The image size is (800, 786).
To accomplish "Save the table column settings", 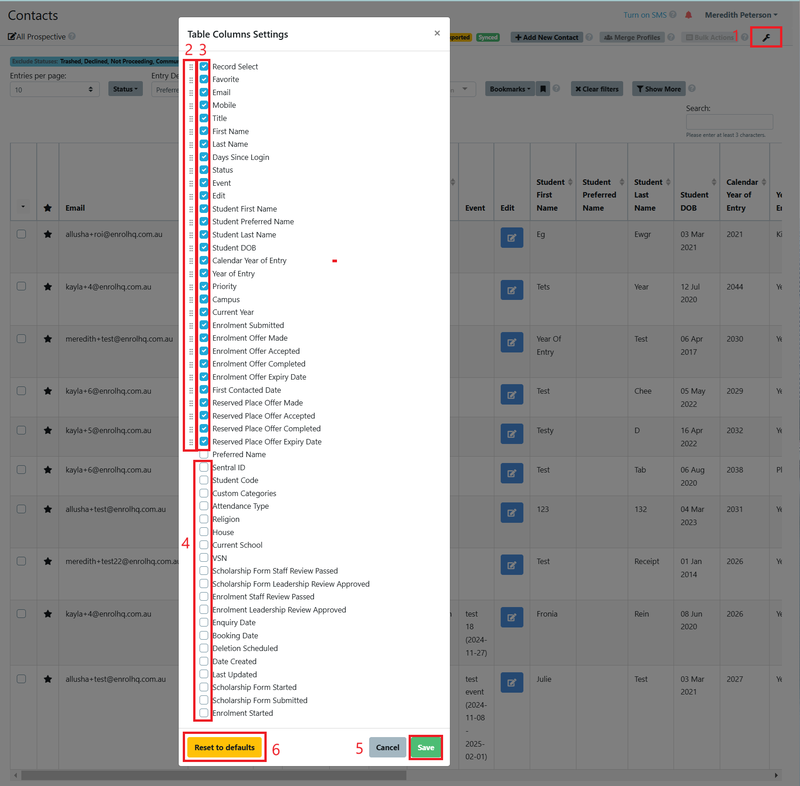I will point(426,745).
